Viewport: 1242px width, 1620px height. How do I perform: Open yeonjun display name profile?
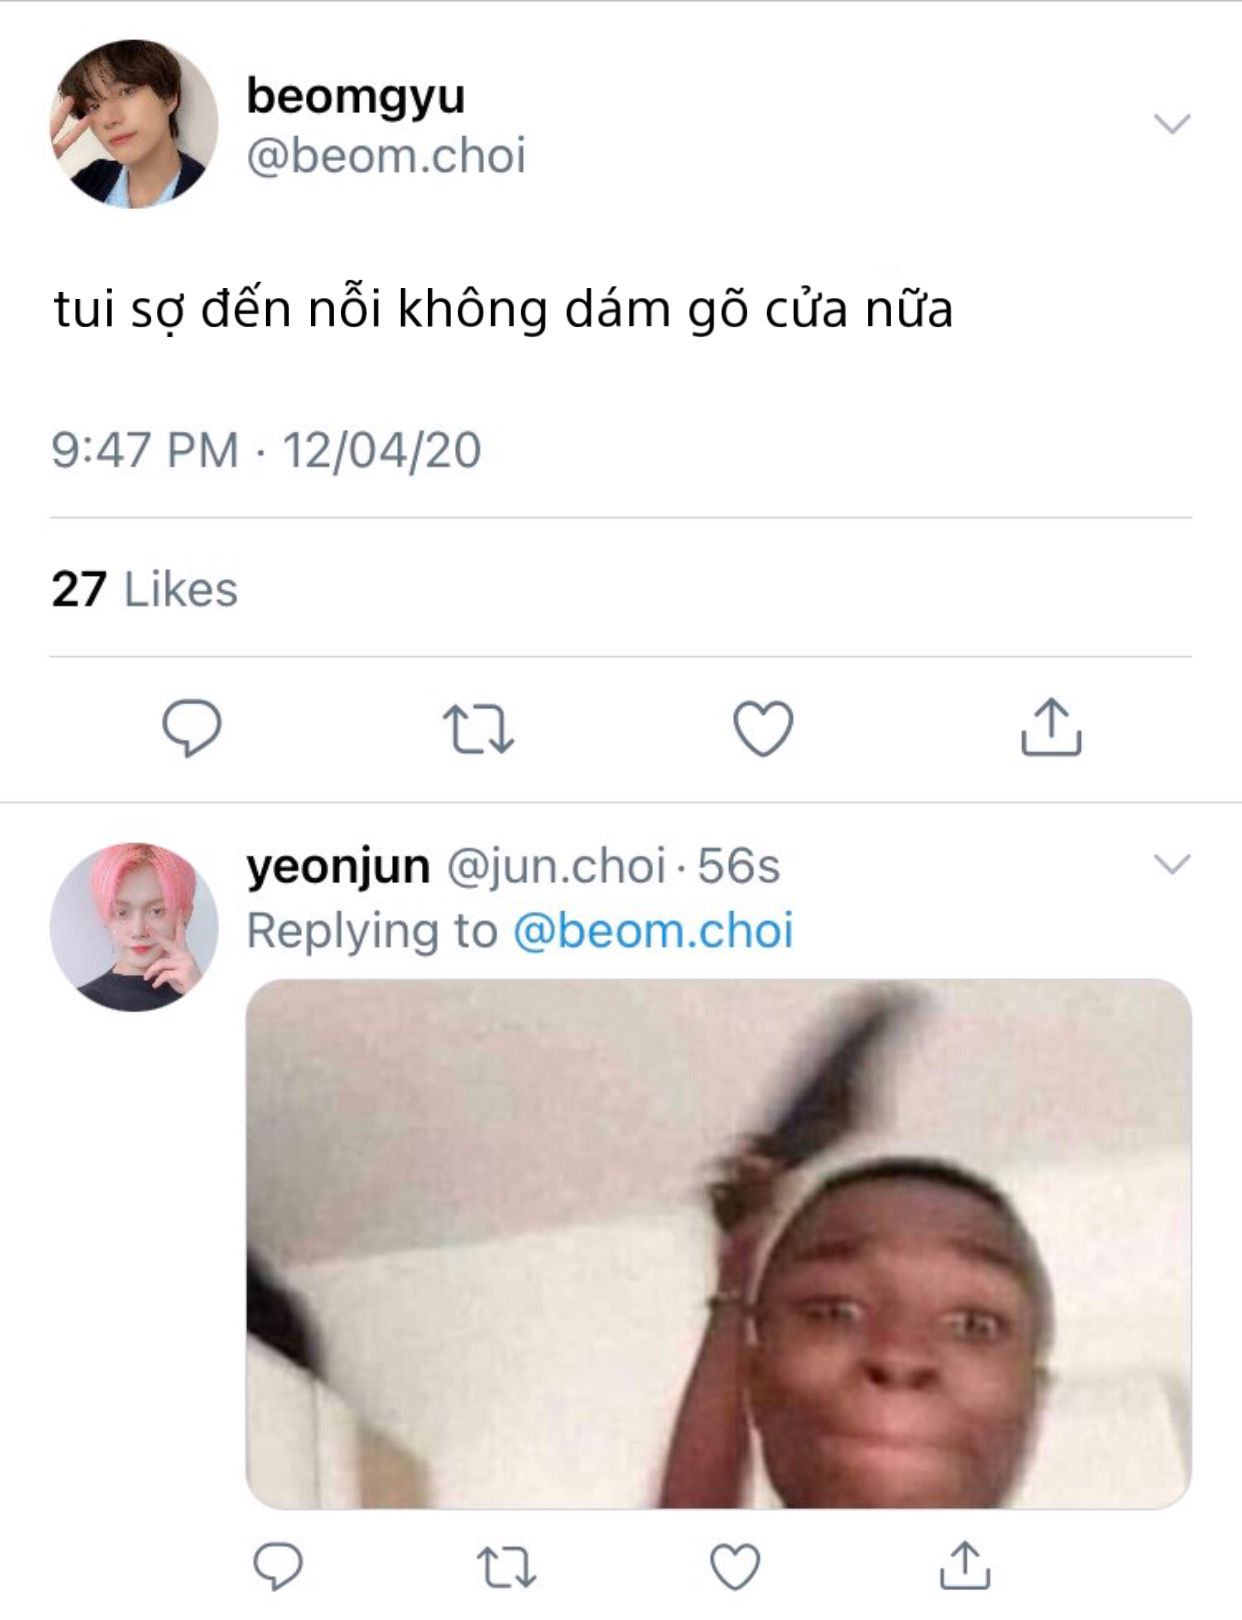click(338, 867)
